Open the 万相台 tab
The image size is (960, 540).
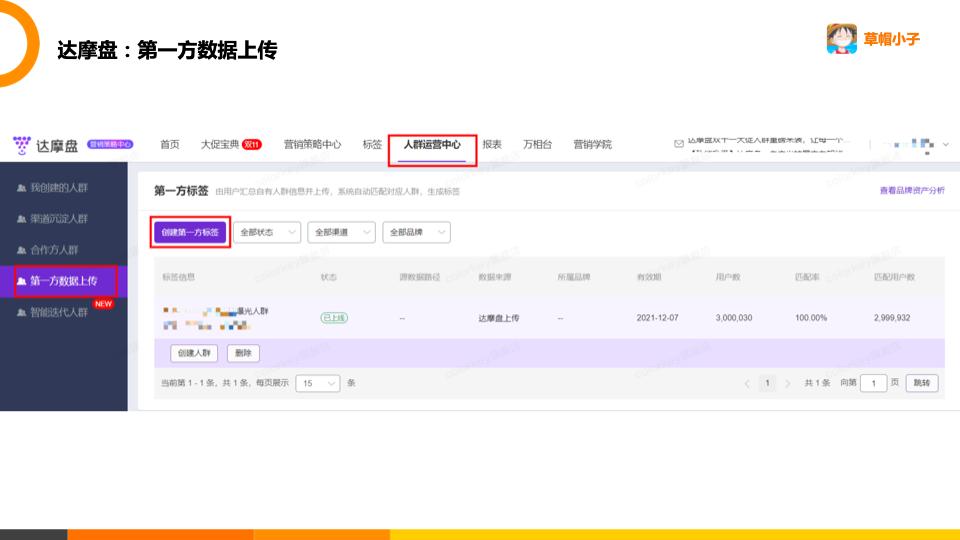pos(538,144)
